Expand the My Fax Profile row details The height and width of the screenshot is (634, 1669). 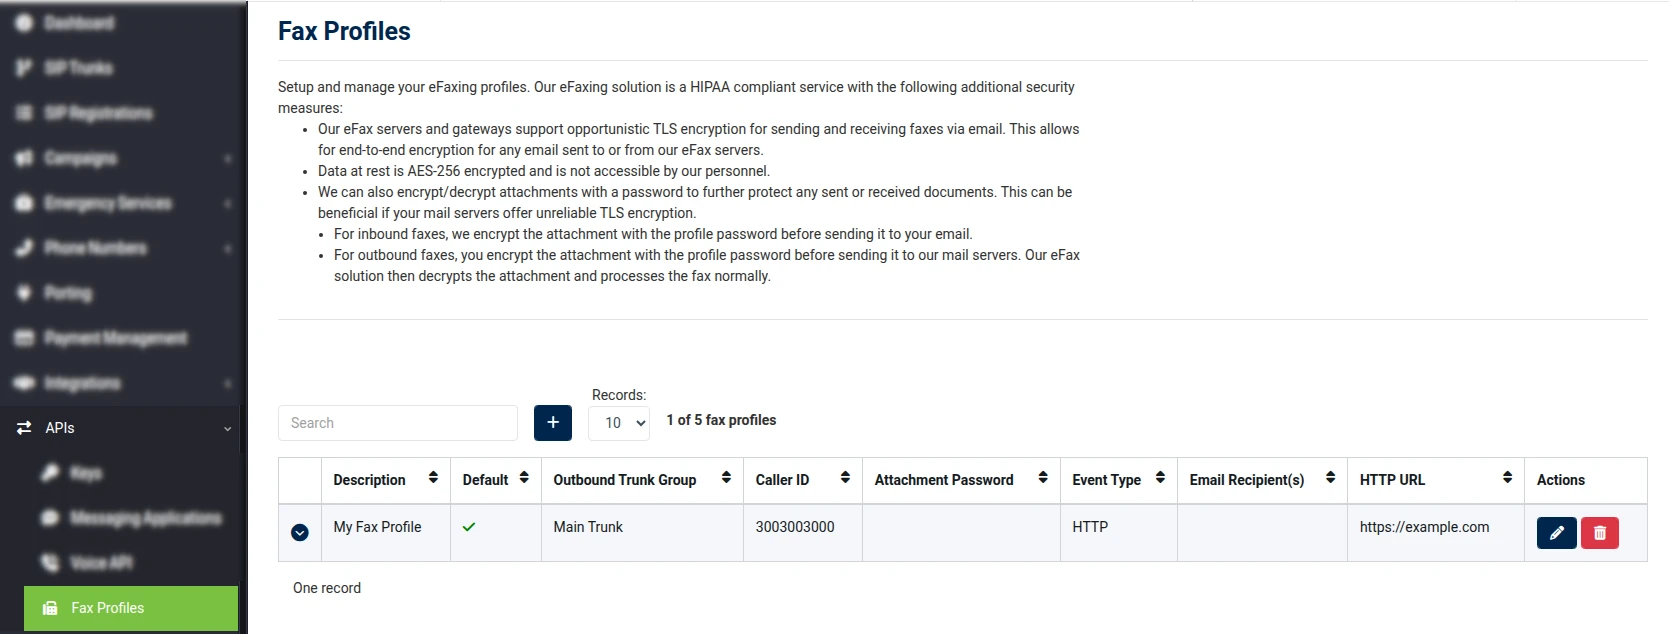(x=300, y=533)
